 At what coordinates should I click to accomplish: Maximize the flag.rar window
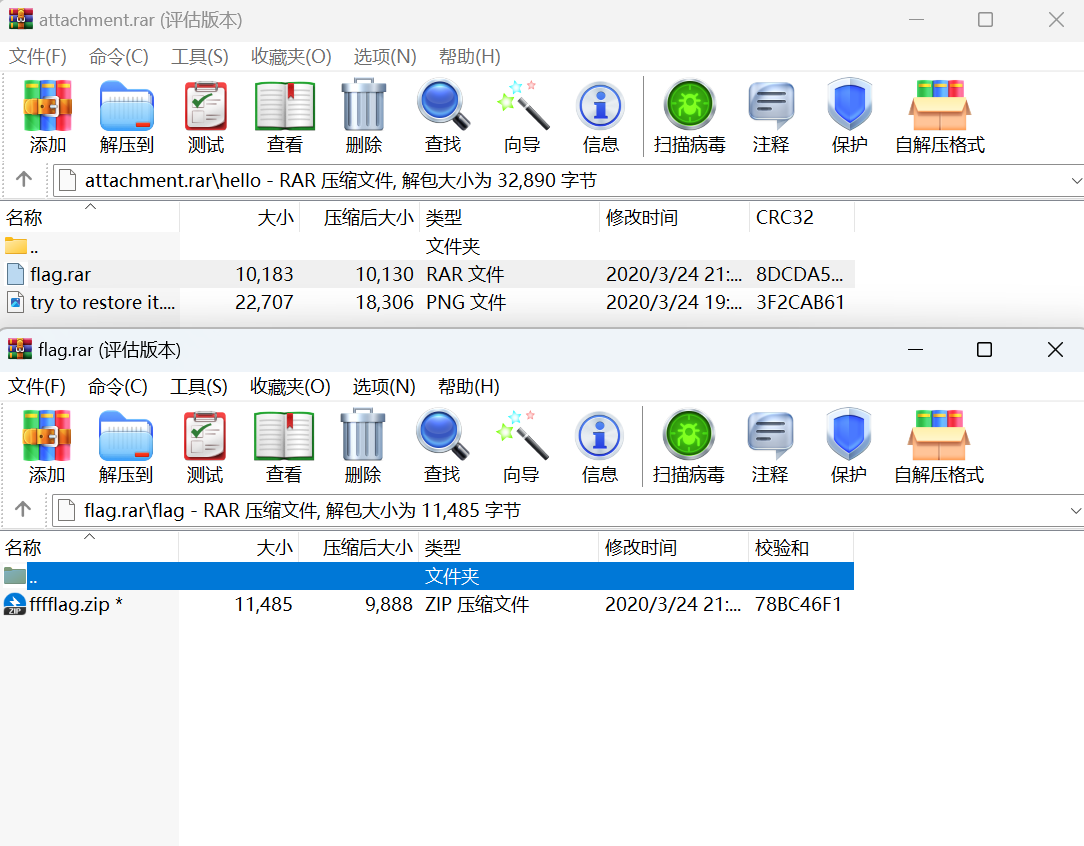pos(984,350)
